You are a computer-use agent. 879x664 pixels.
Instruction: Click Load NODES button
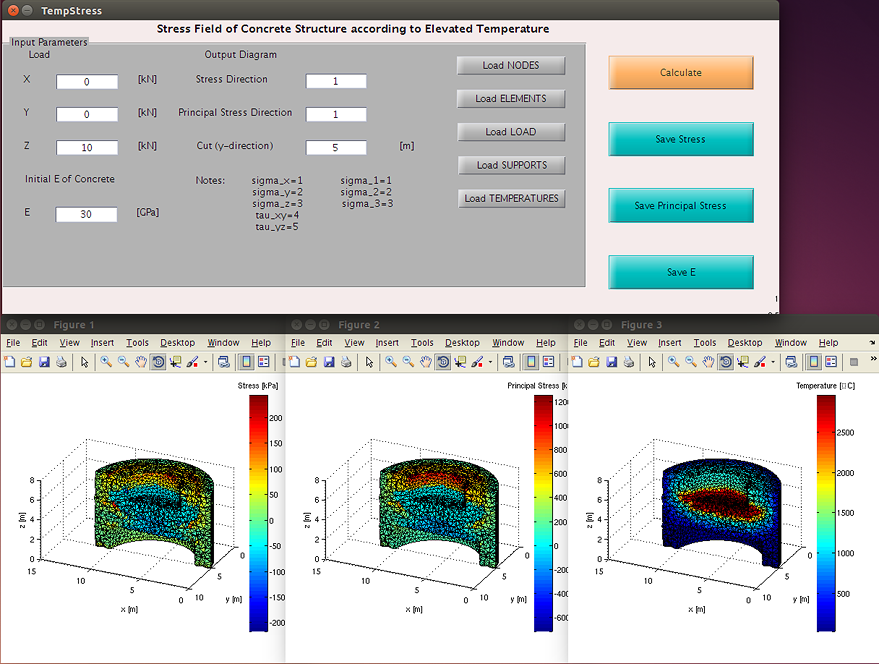[511, 66]
